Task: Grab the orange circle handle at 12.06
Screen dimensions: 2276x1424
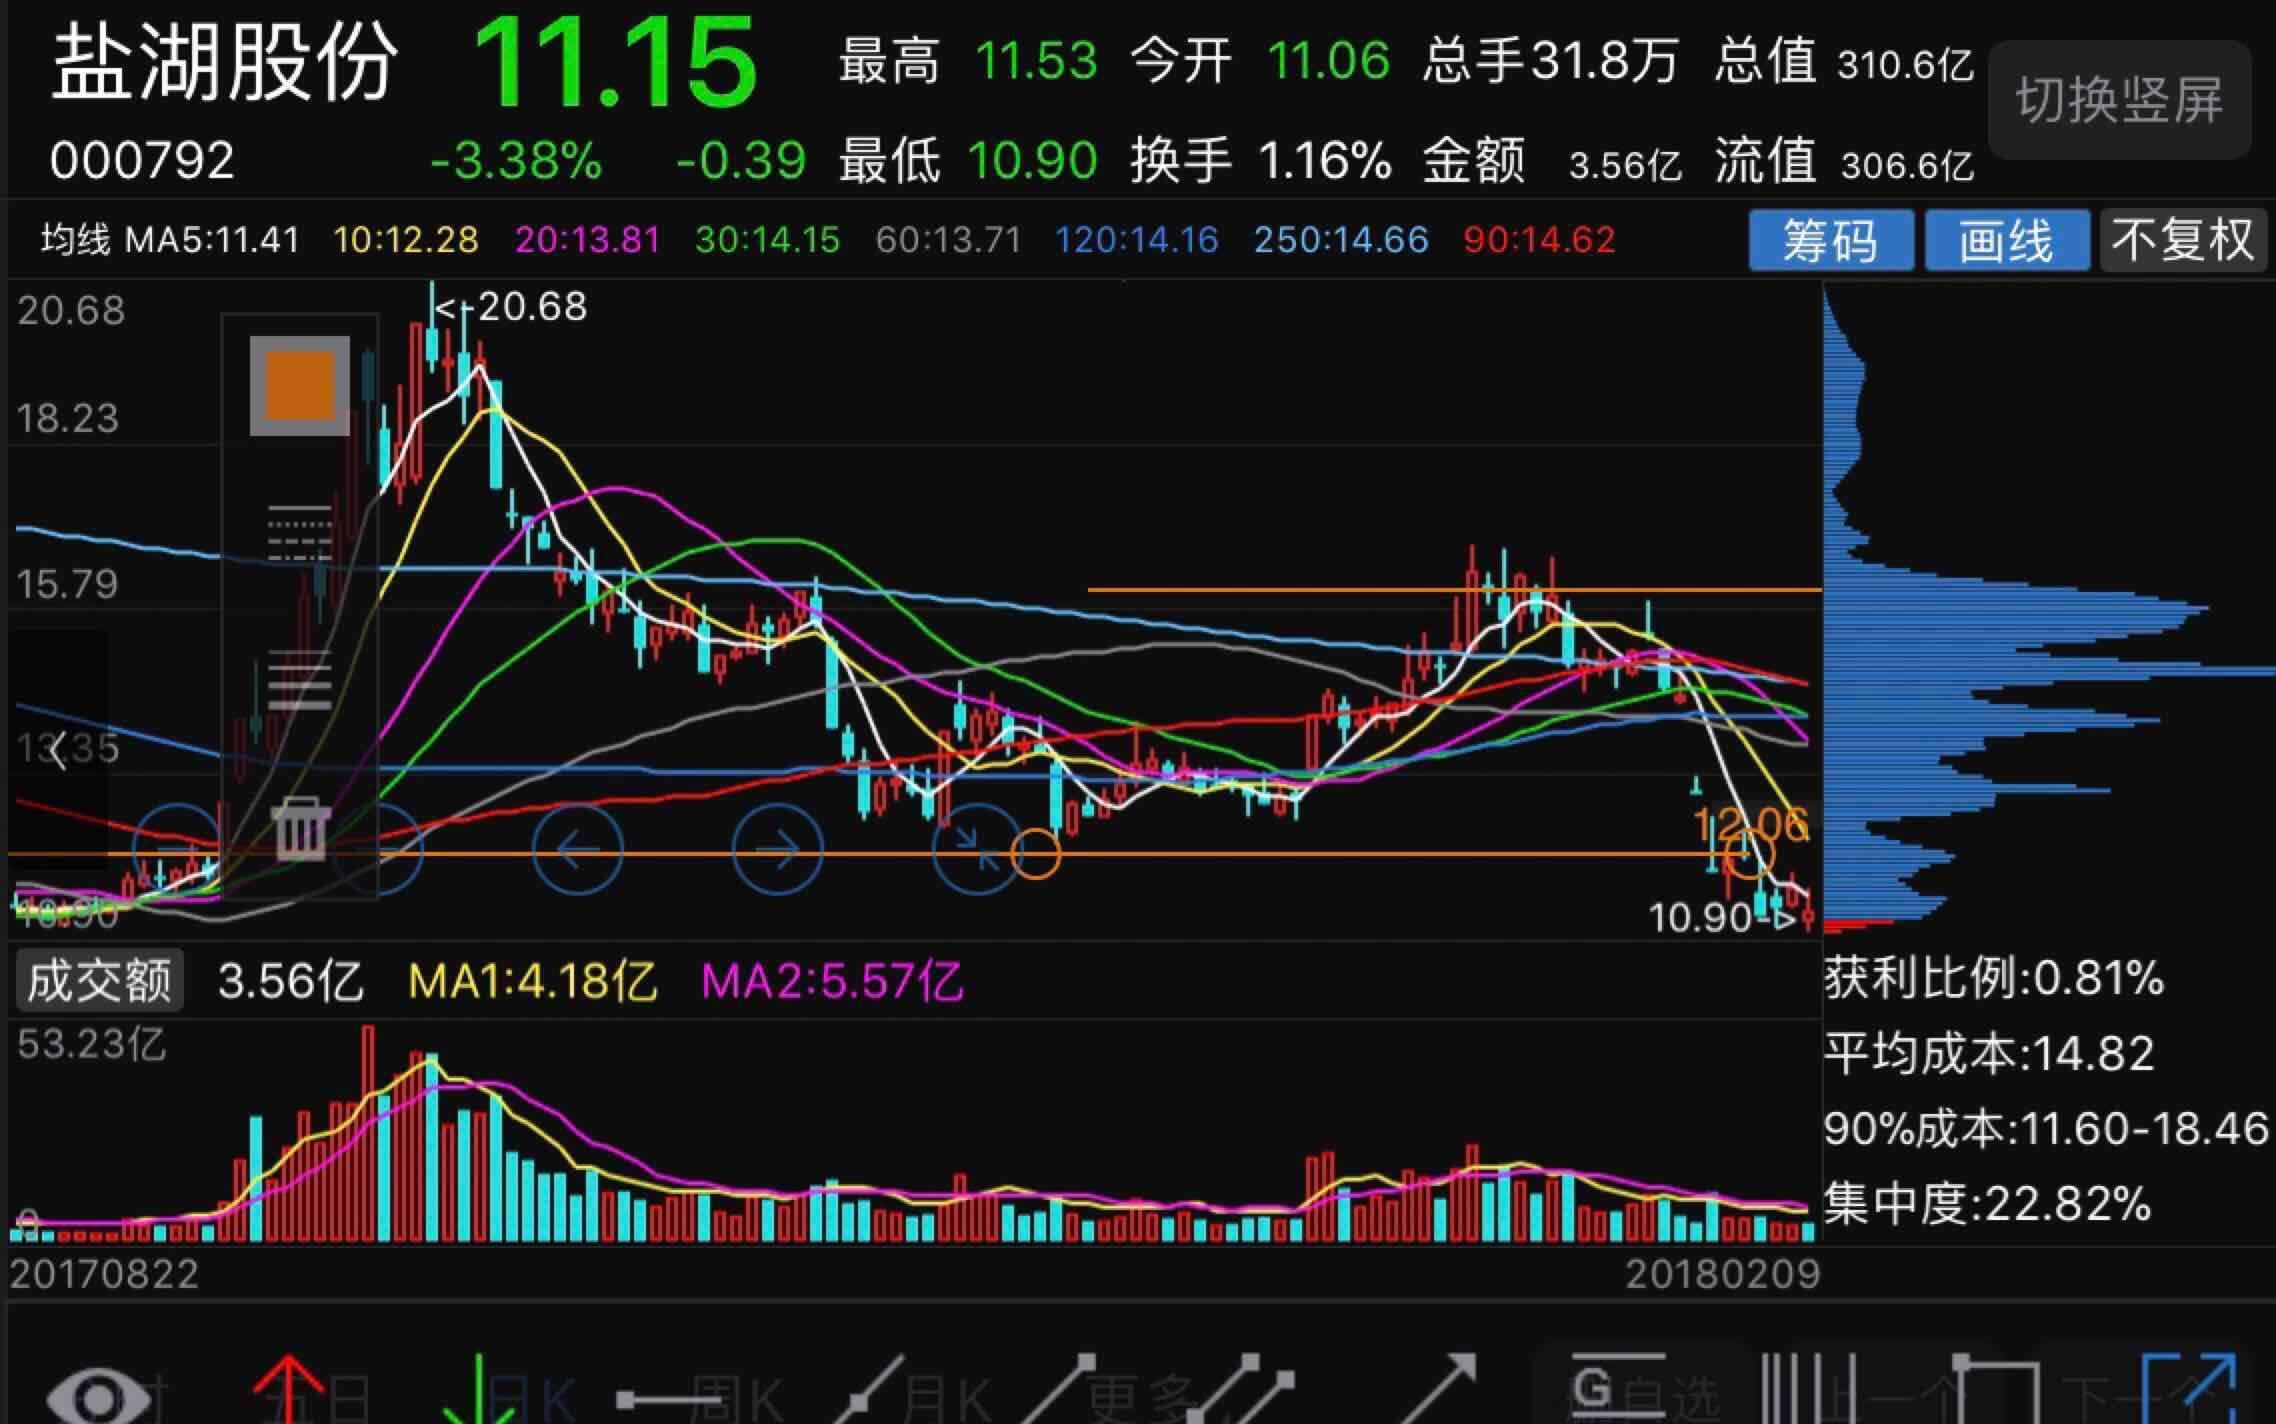Action: tap(1748, 853)
